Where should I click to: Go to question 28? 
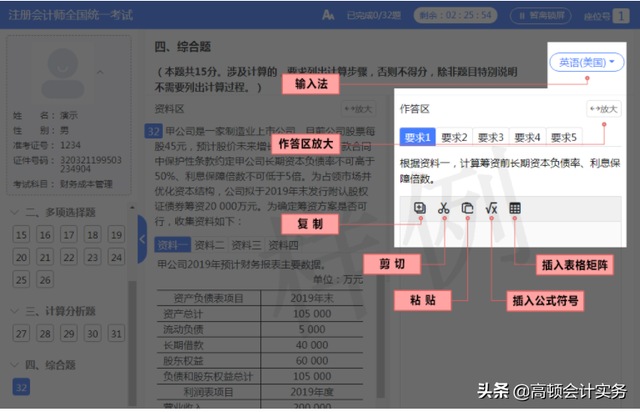(45, 334)
